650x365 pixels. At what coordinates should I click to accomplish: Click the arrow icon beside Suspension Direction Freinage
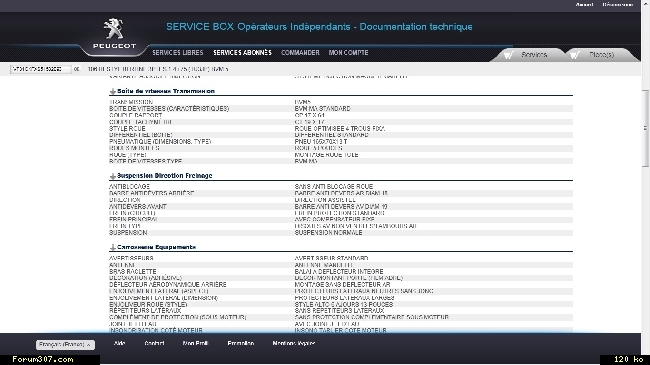[112, 176]
